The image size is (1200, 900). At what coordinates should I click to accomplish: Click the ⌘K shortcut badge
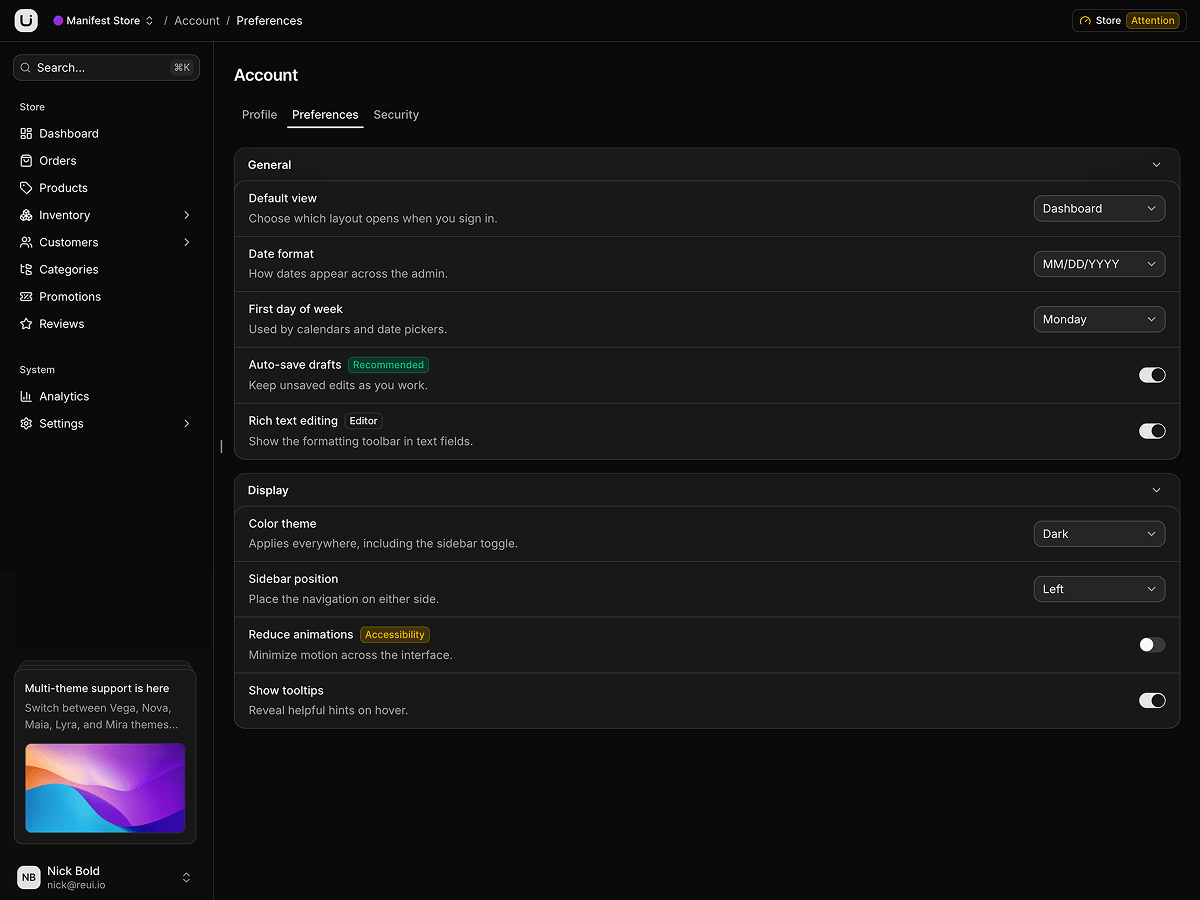[x=182, y=67]
